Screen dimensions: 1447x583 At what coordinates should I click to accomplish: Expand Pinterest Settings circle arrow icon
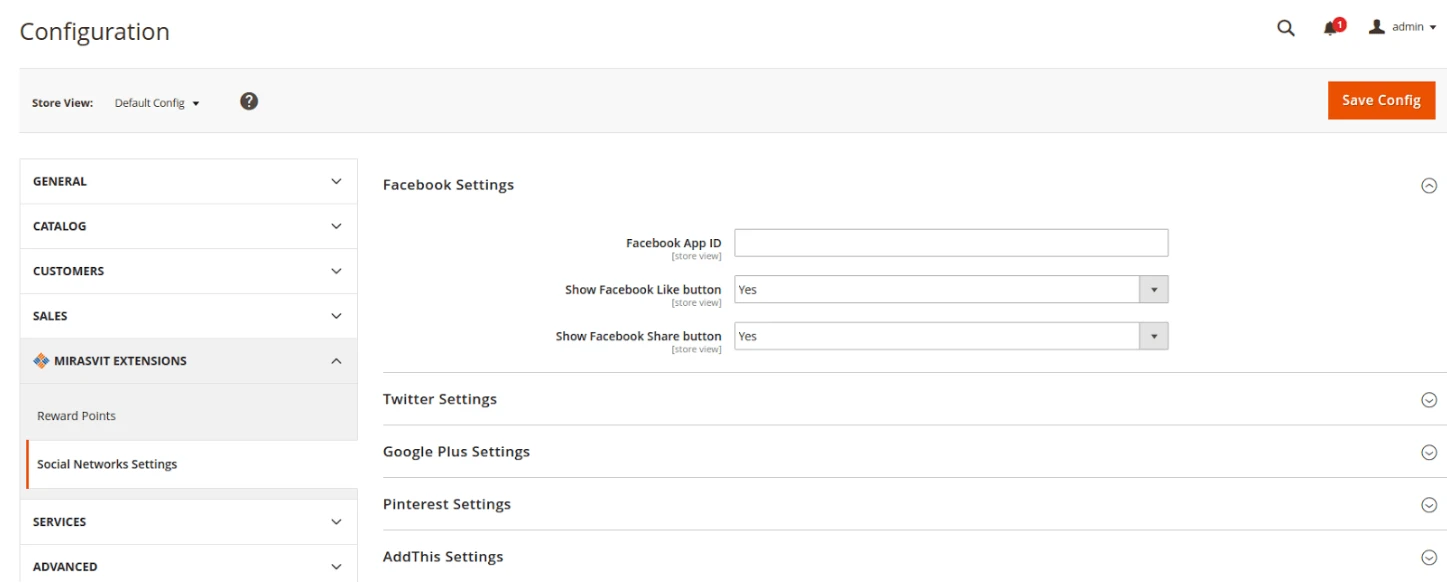(1429, 505)
